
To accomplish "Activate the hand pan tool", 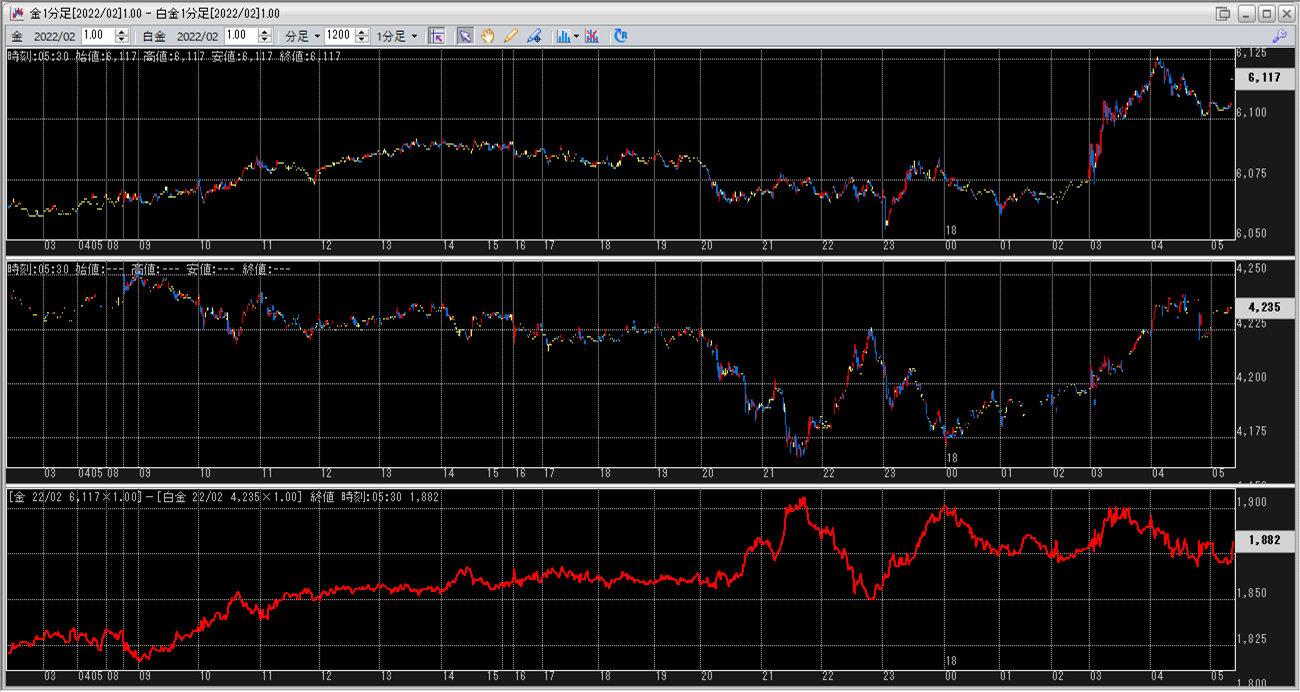I will [488, 36].
